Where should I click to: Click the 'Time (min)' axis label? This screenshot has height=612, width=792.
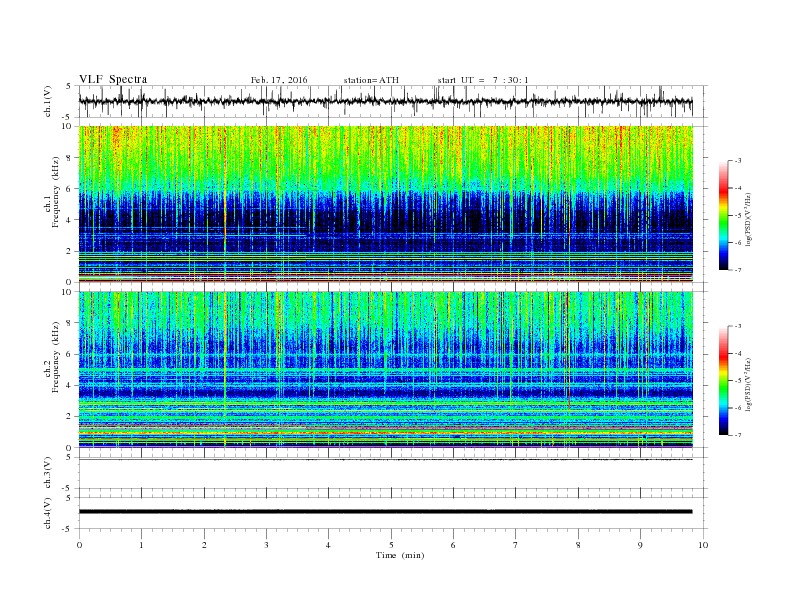[x=400, y=555]
